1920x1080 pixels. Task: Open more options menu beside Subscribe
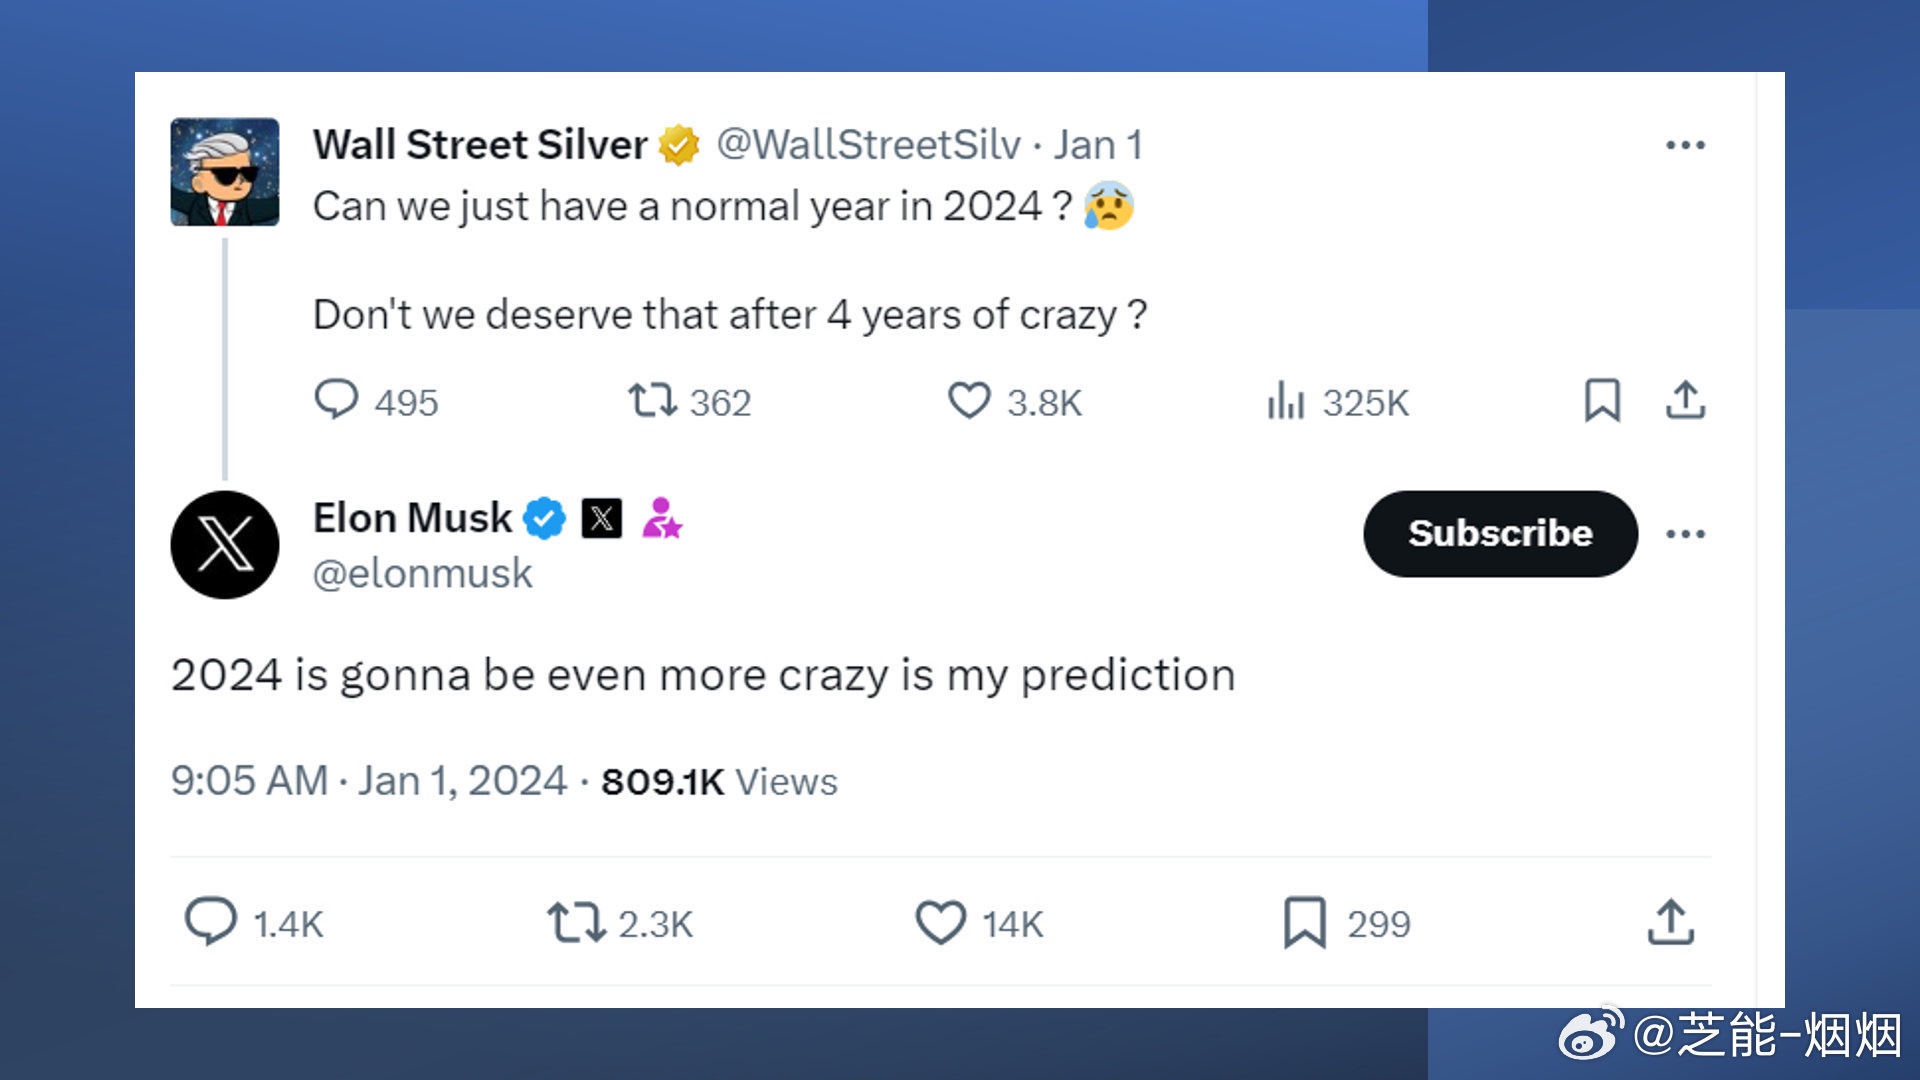click(1685, 534)
